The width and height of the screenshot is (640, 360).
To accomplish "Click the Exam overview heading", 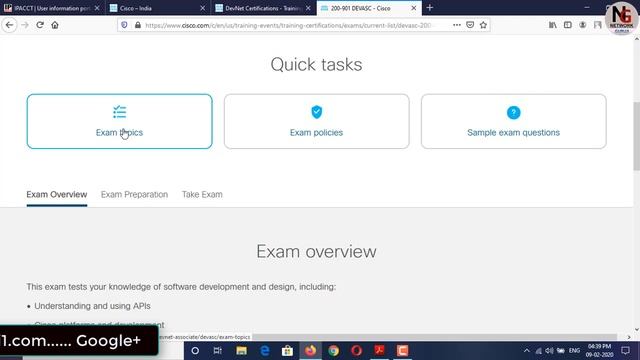I will (316, 251).
